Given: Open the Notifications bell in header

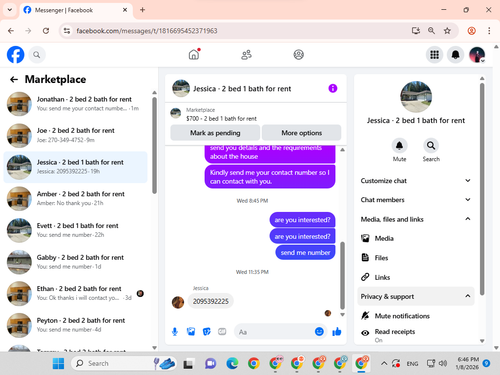Looking at the screenshot, I should click(x=455, y=55).
